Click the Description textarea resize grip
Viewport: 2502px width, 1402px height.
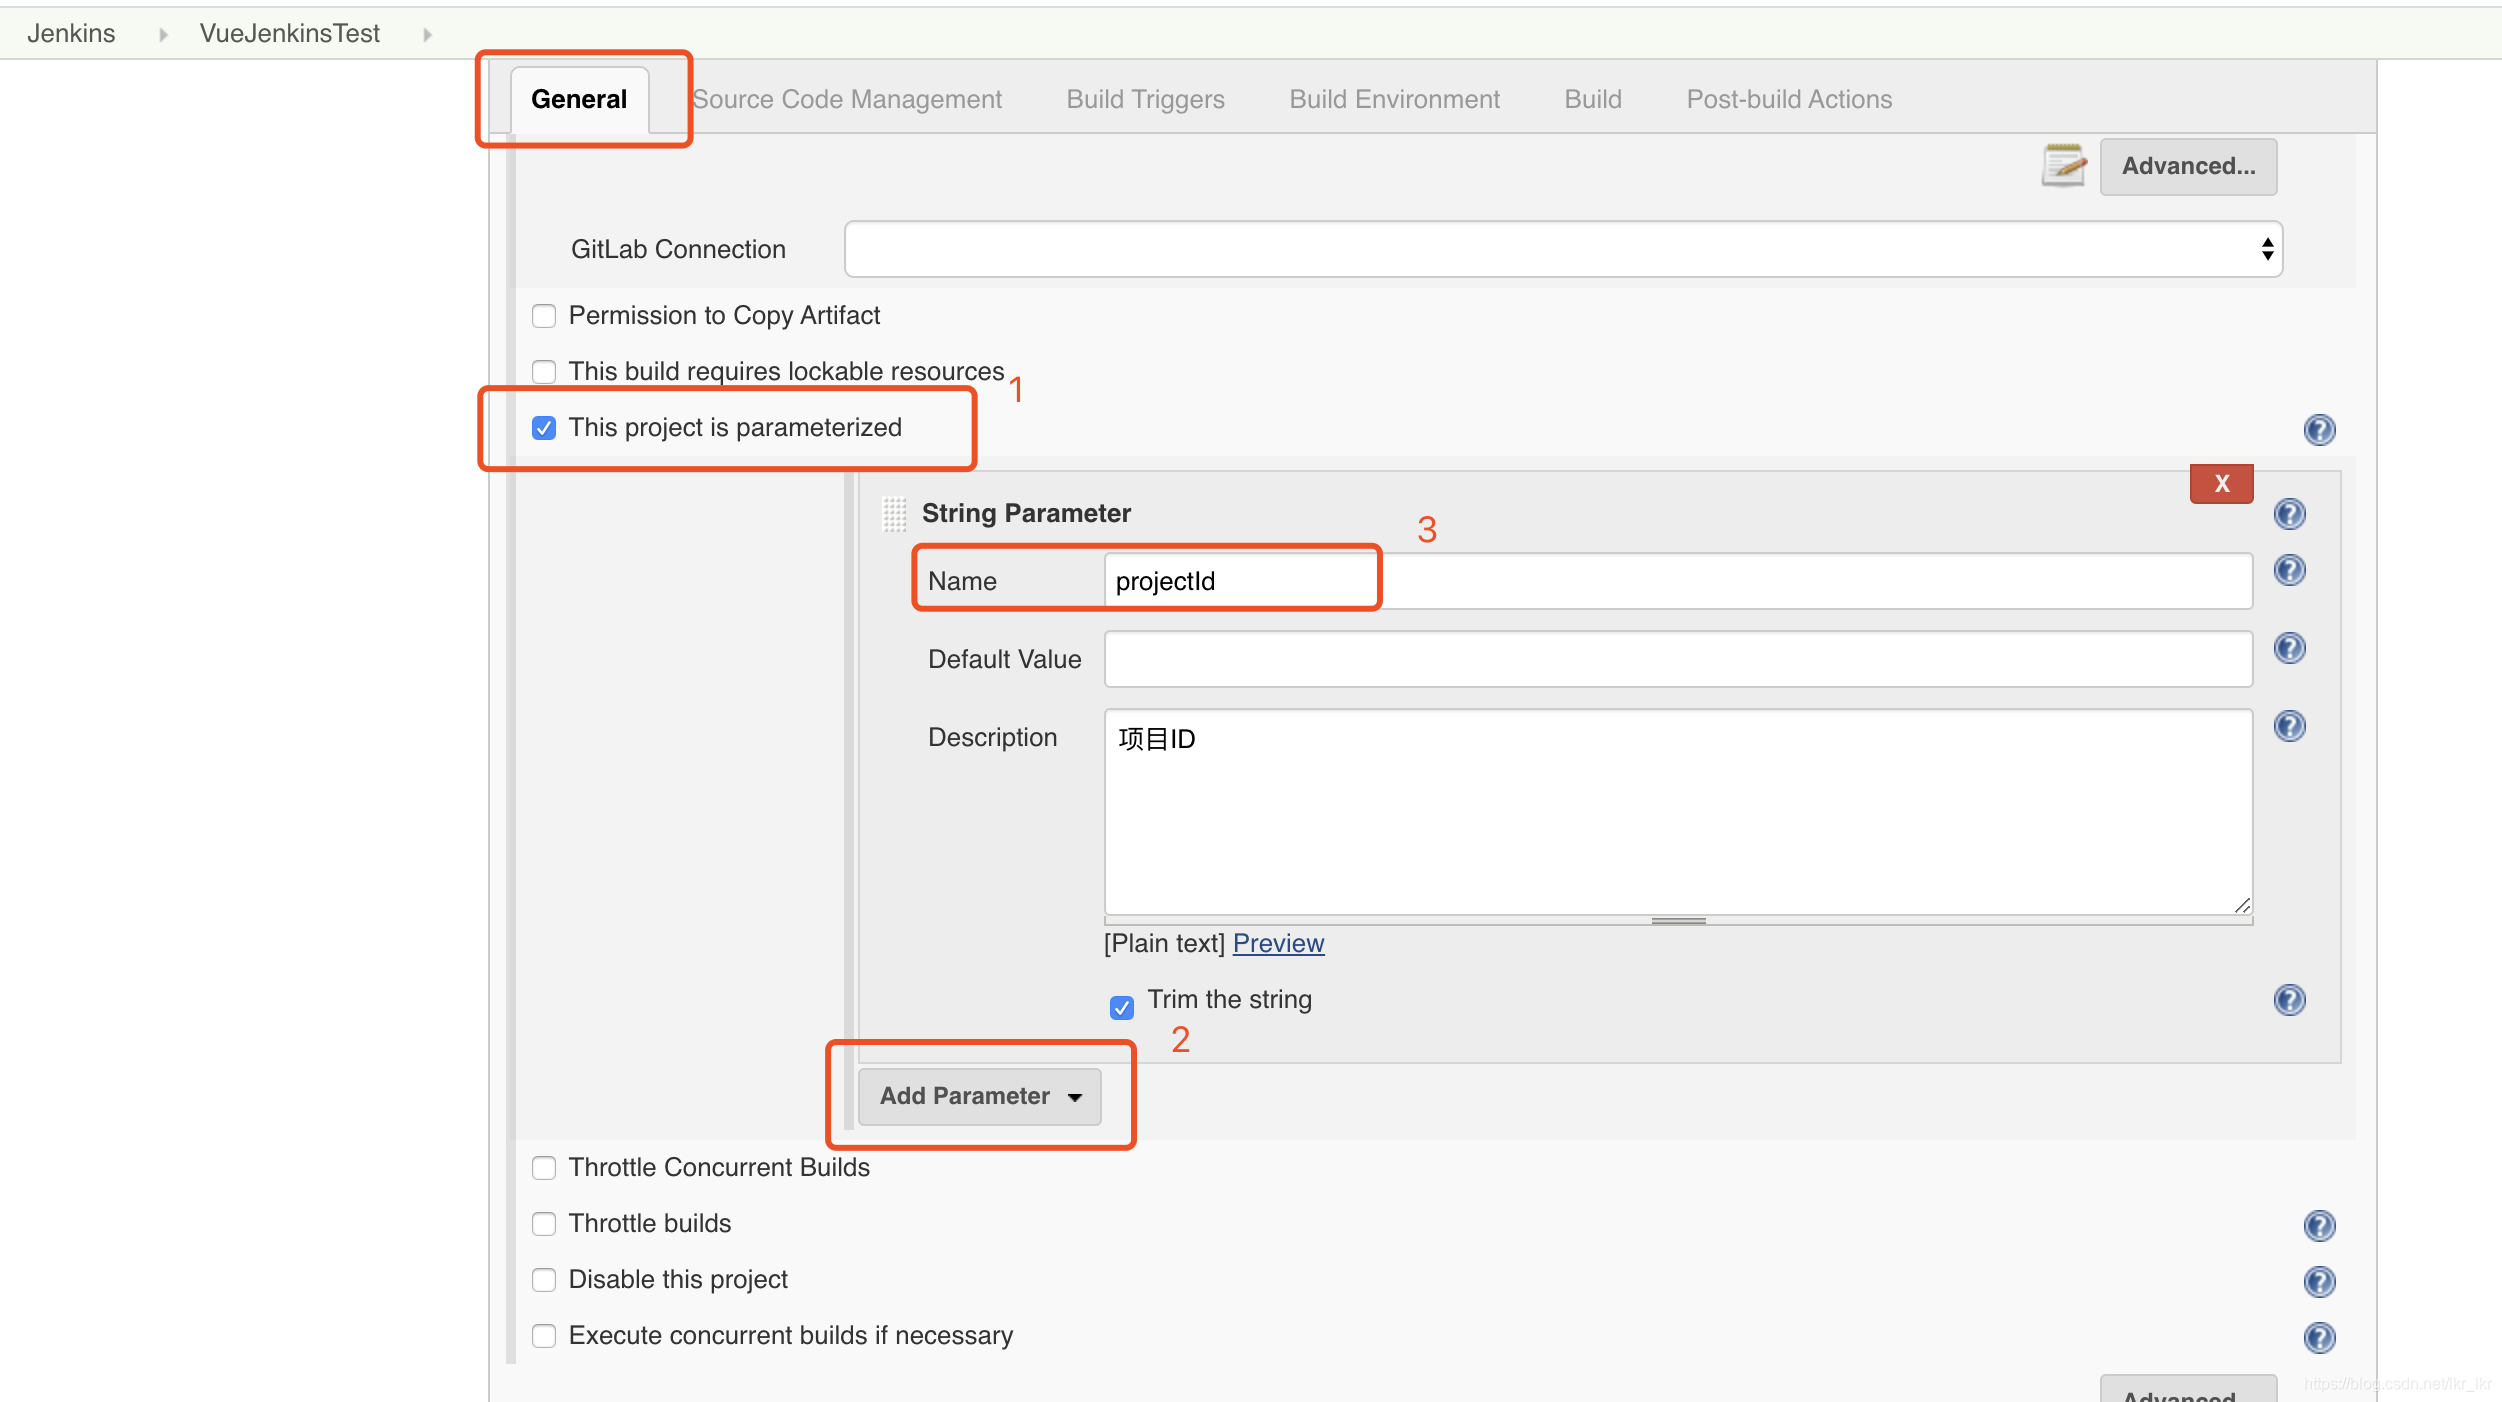click(x=2242, y=905)
